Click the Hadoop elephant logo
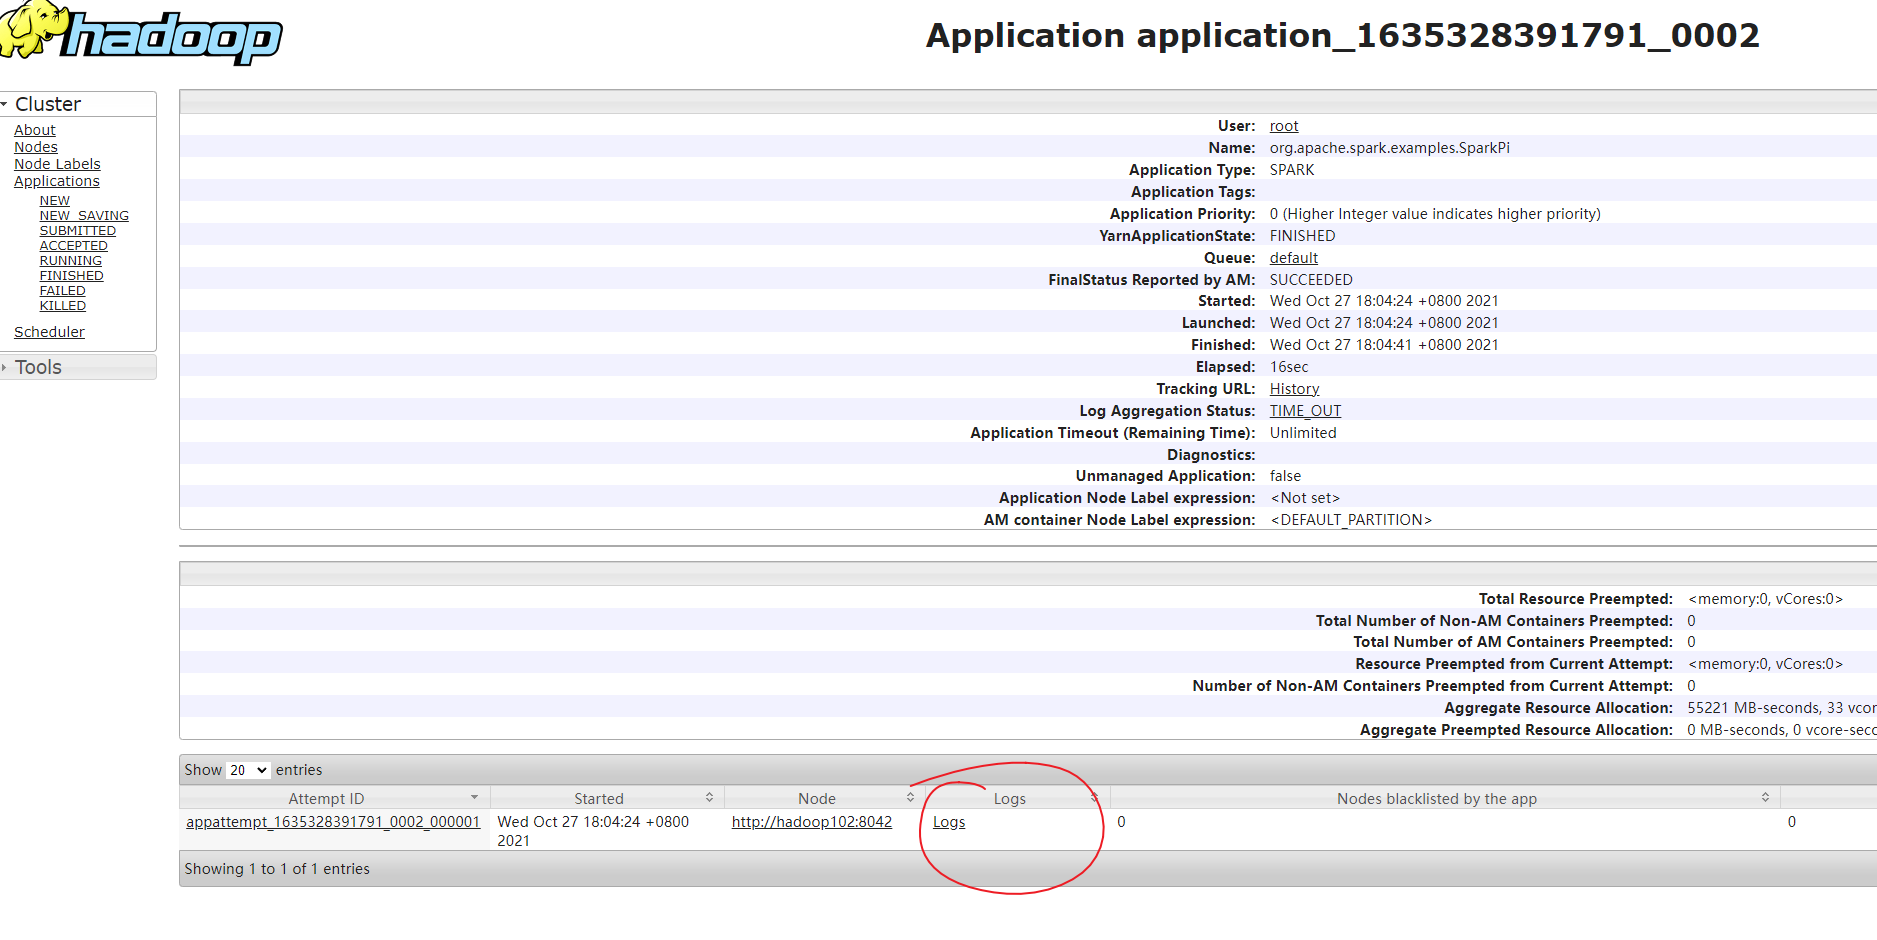This screenshot has height=940, width=1877. (141, 32)
